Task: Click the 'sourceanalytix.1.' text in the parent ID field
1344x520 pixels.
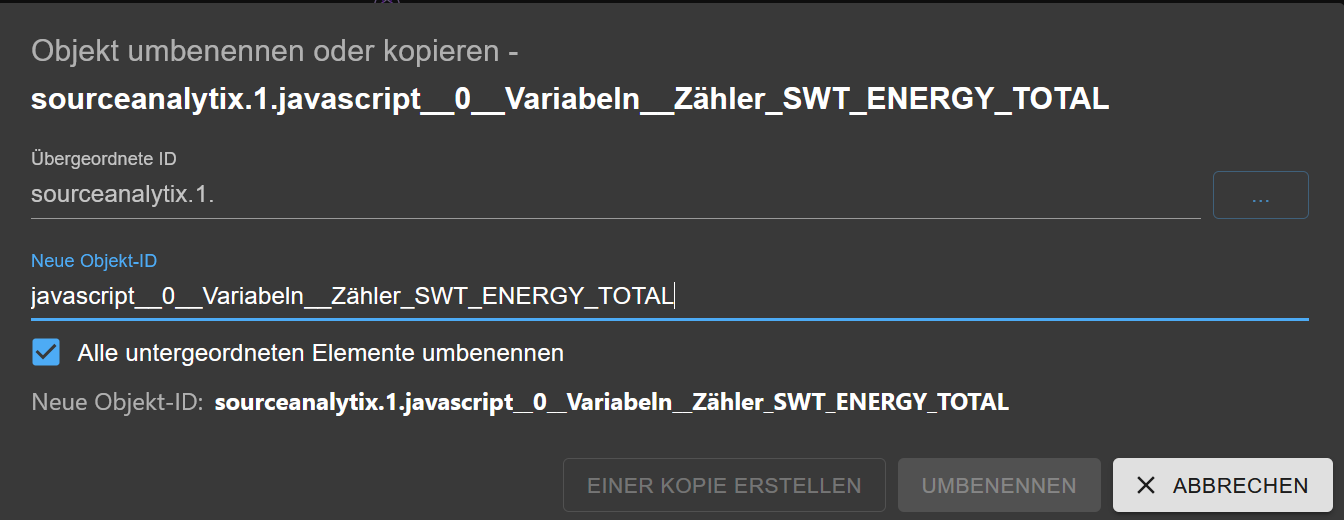Action: pos(123,195)
